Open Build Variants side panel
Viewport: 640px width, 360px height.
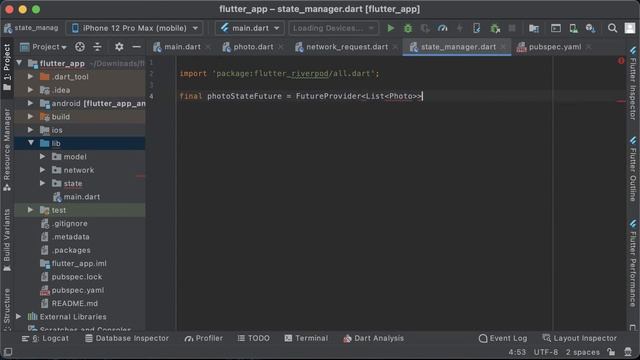click(7, 240)
